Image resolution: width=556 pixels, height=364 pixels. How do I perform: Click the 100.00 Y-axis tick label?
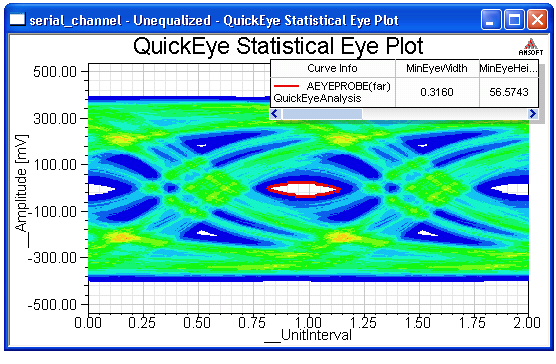[55, 165]
